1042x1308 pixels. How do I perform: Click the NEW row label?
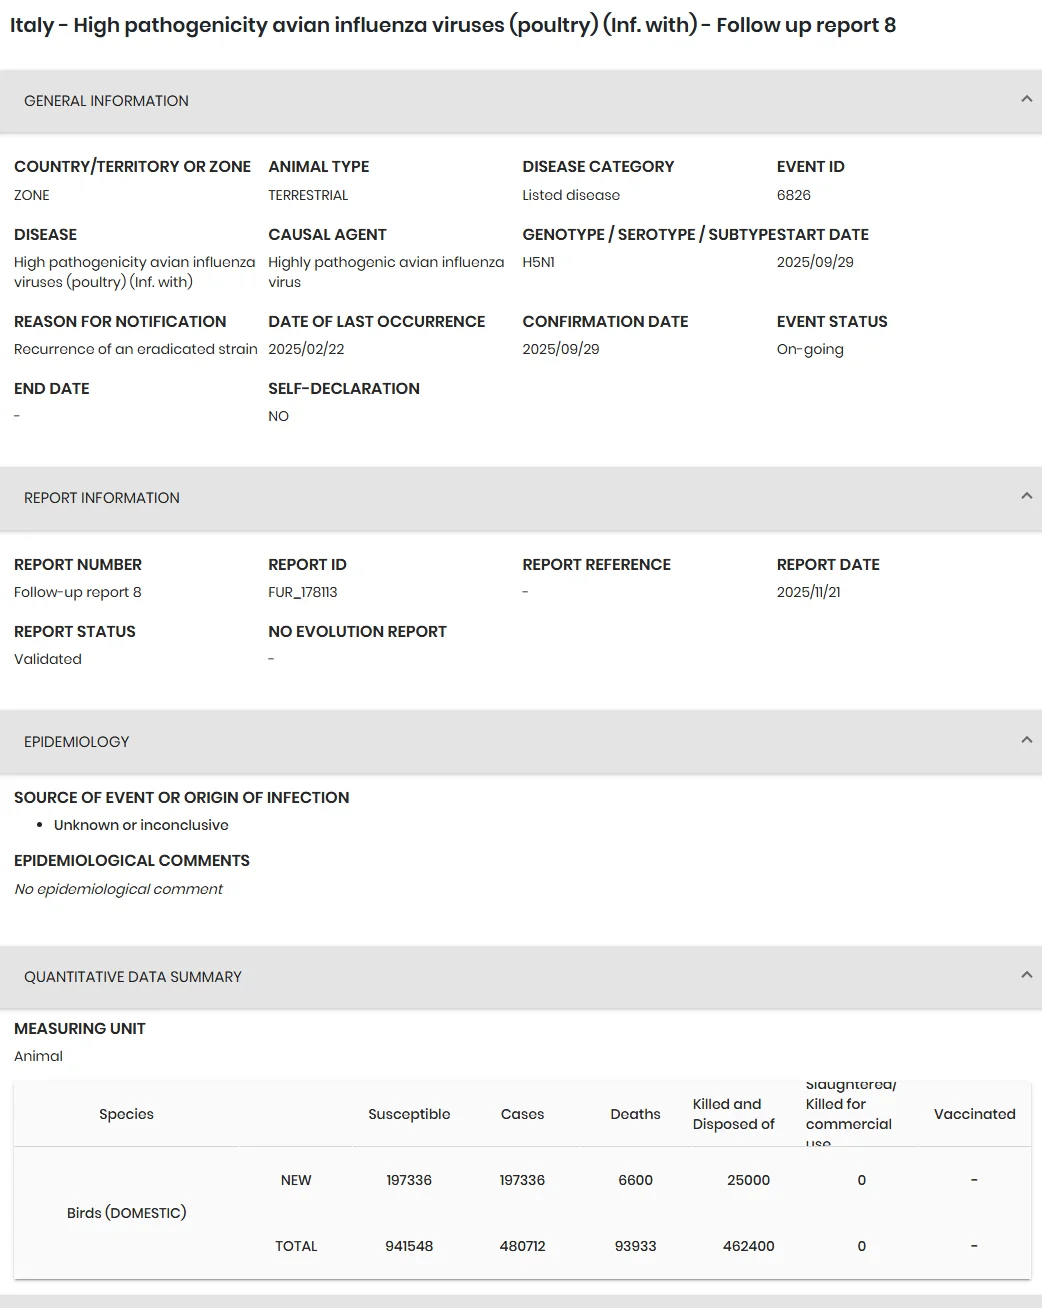click(296, 1180)
